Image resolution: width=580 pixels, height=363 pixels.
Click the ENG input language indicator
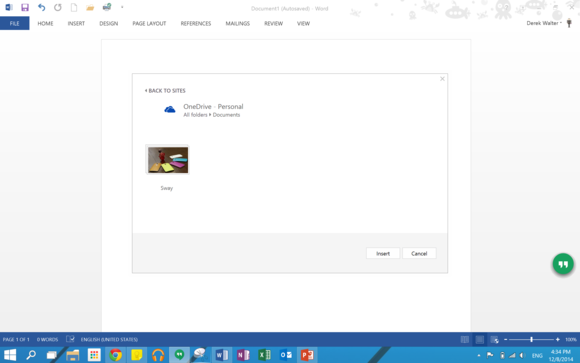pyautogui.click(x=537, y=356)
